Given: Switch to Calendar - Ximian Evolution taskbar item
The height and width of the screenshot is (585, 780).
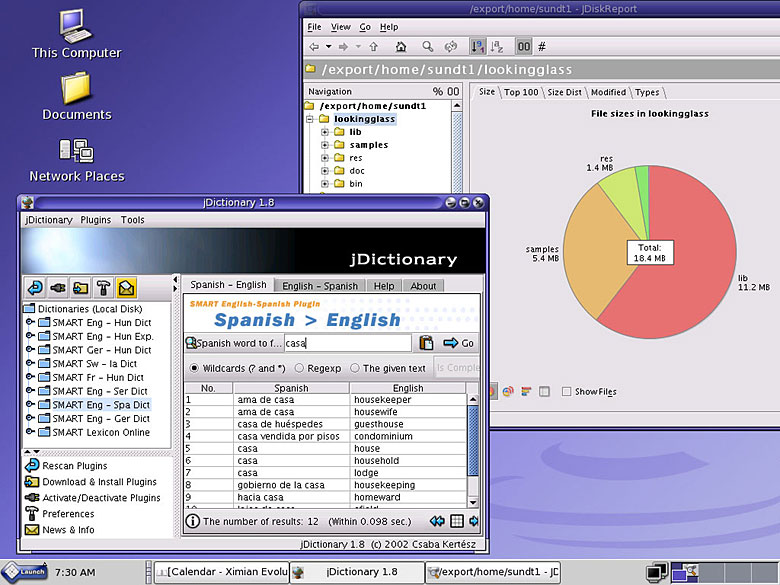Looking at the screenshot, I should click(221, 572).
